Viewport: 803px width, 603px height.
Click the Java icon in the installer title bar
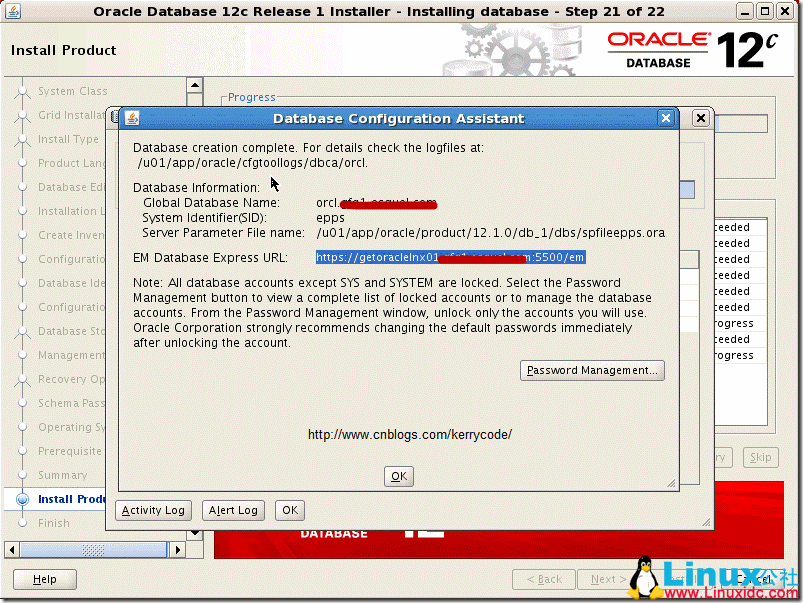coord(12,11)
